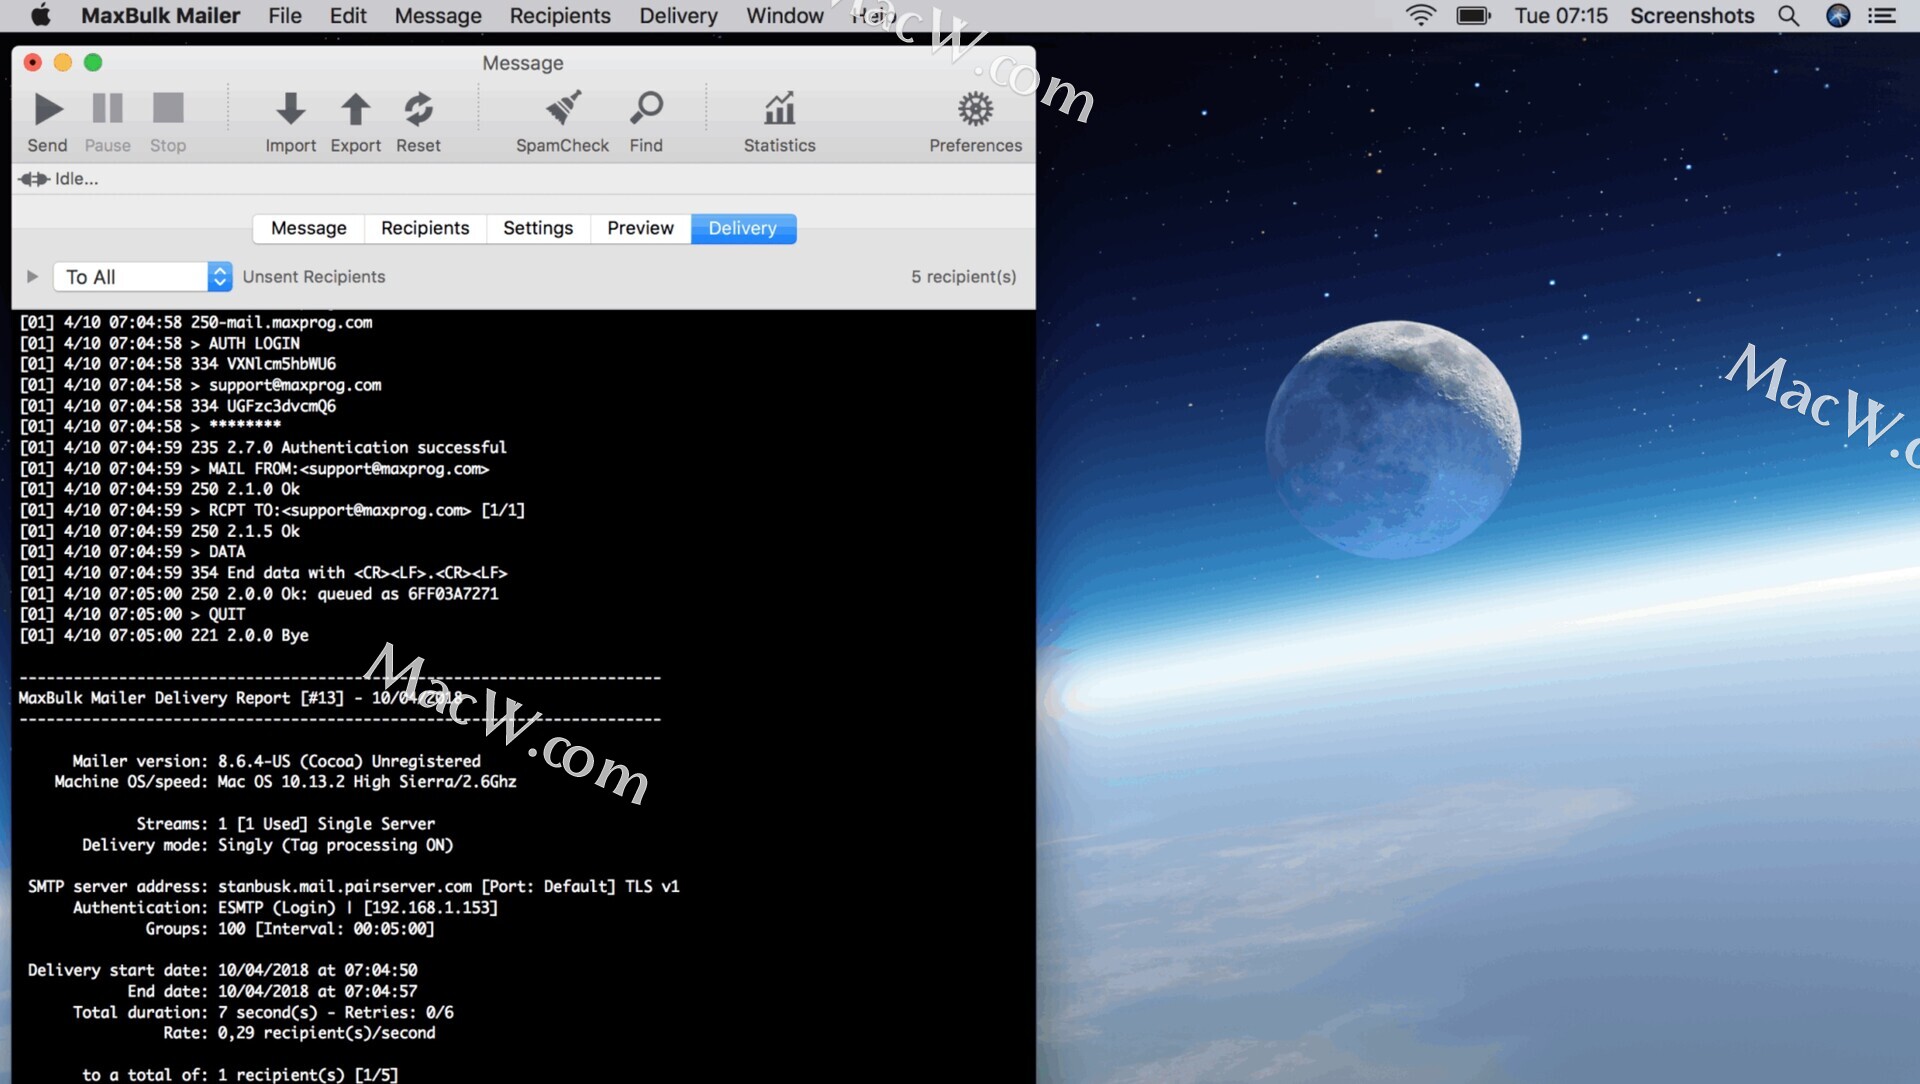Click the 'Machine OS/speed' report line

tap(285, 782)
